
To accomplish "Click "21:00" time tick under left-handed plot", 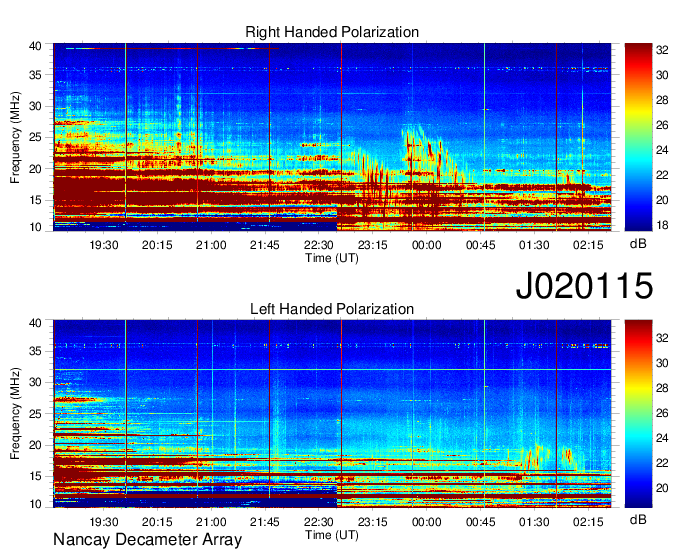I will coord(211,522).
